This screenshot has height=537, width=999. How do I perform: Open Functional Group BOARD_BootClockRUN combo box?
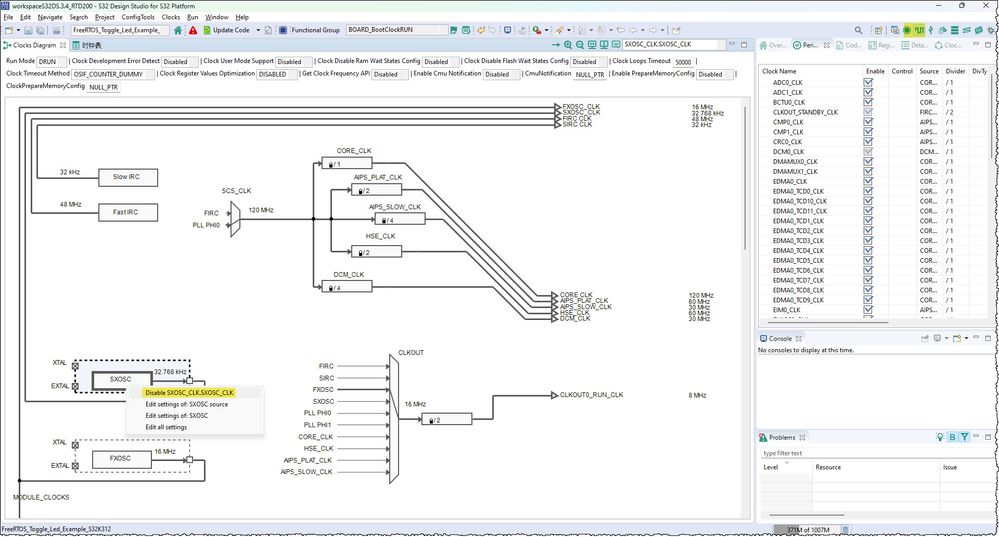pyautogui.click(x=397, y=30)
